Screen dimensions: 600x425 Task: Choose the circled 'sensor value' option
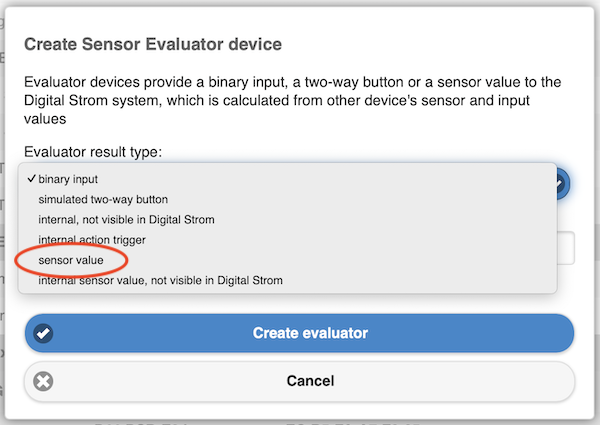[x=71, y=260]
